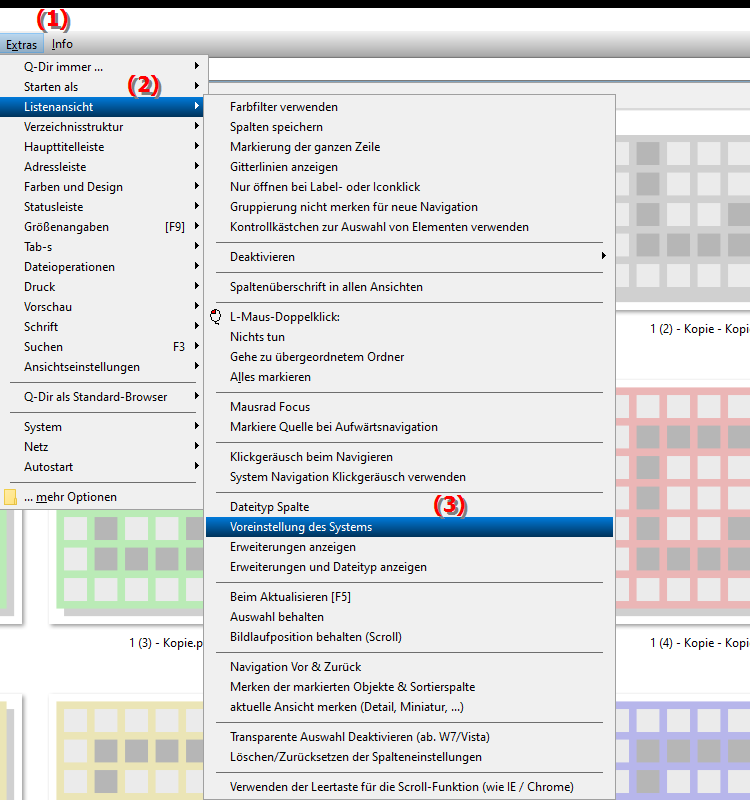
Task: Click the L-Maus-Doppelklick: label
Action: (285, 317)
